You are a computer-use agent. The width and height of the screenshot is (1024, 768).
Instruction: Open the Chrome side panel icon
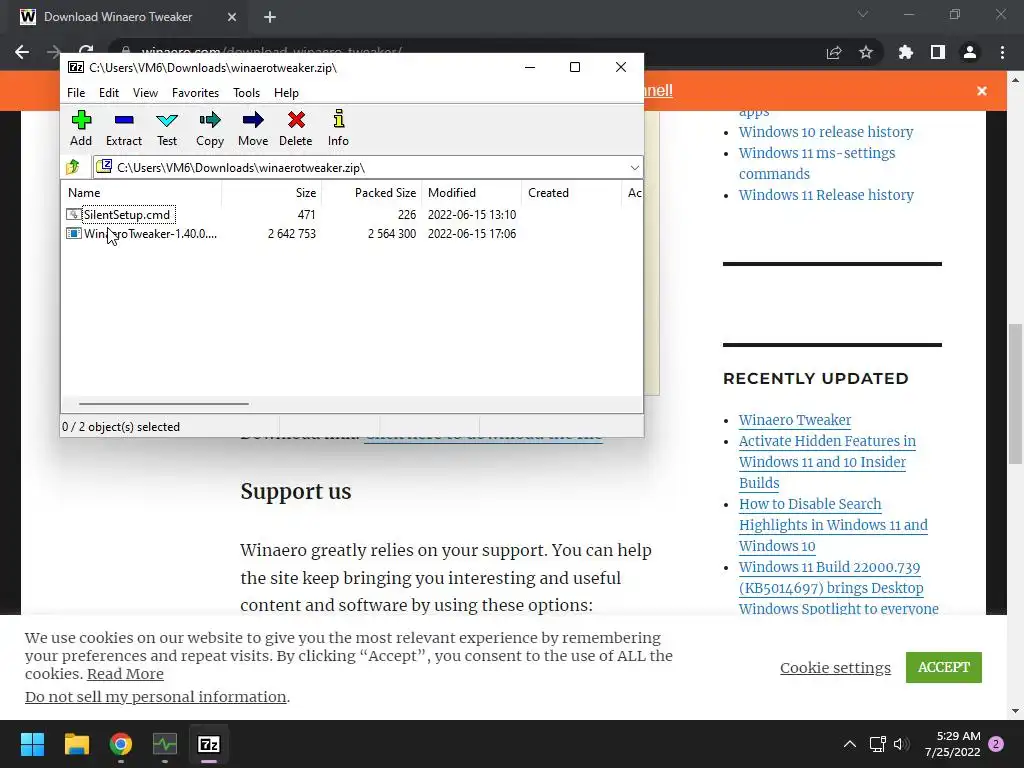tap(938, 52)
